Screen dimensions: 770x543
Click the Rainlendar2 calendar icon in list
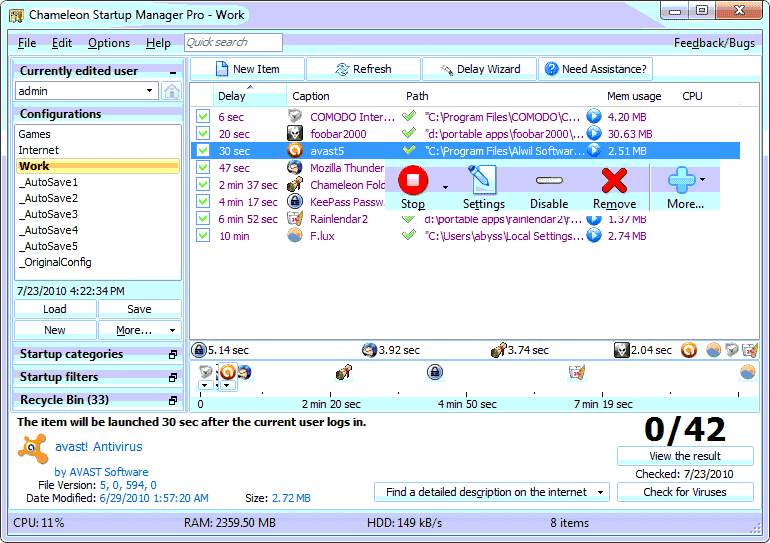295,218
